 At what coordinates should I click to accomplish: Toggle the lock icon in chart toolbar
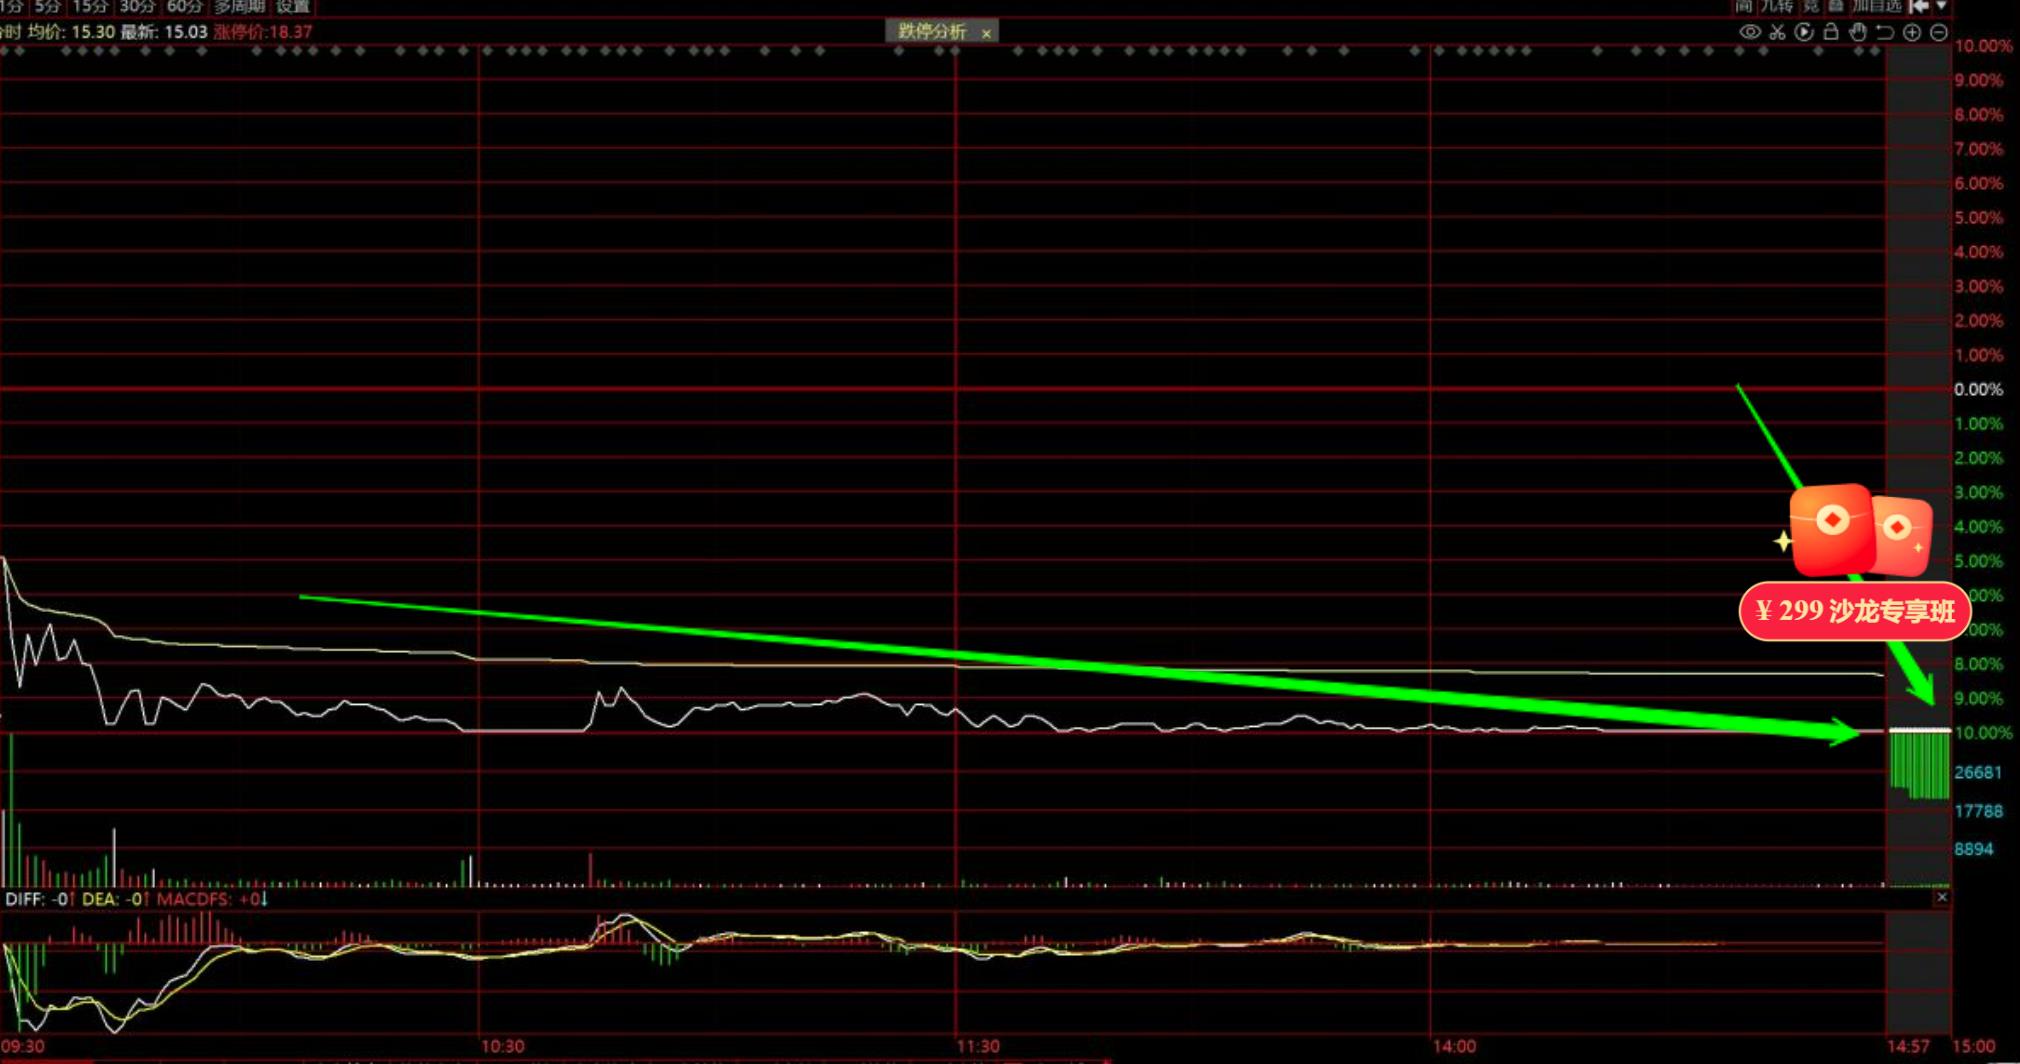point(1831,32)
